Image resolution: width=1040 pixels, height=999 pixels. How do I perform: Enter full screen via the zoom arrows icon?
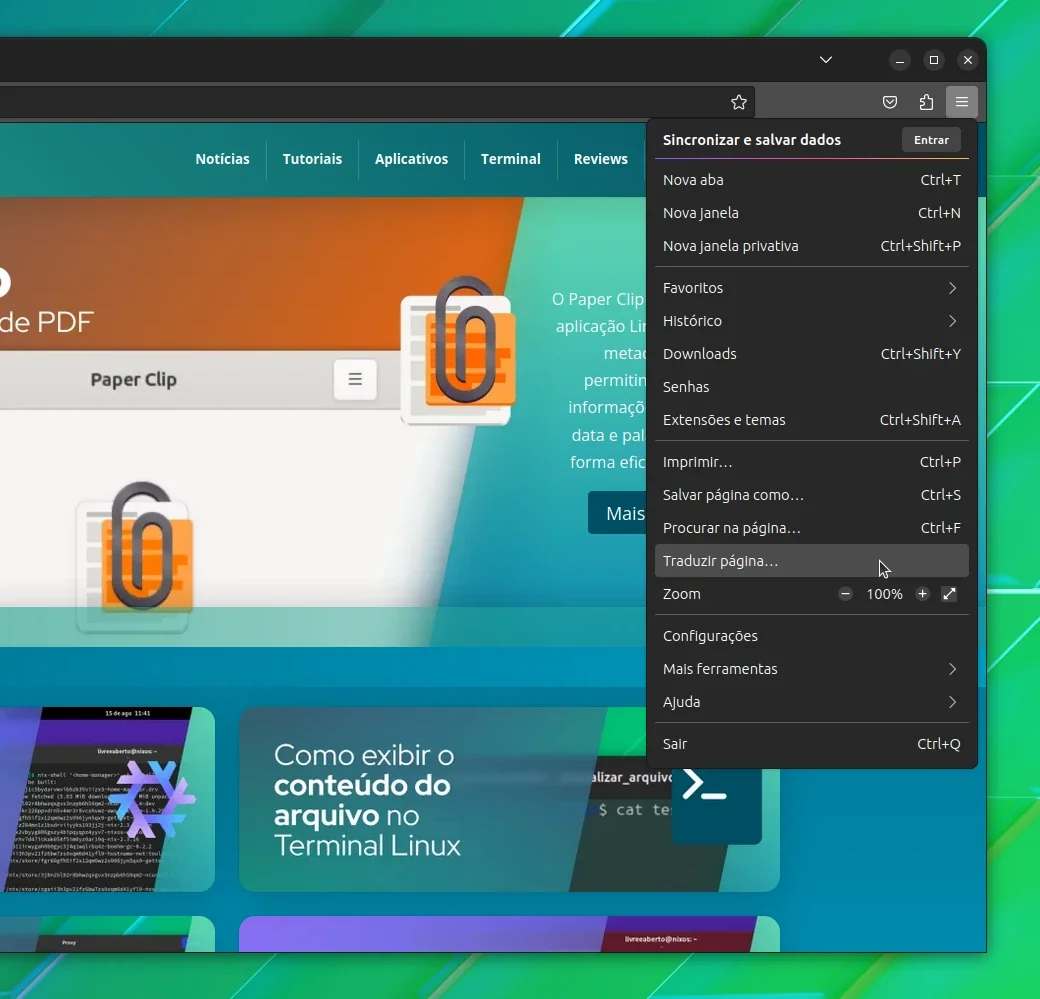pyautogui.click(x=949, y=594)
